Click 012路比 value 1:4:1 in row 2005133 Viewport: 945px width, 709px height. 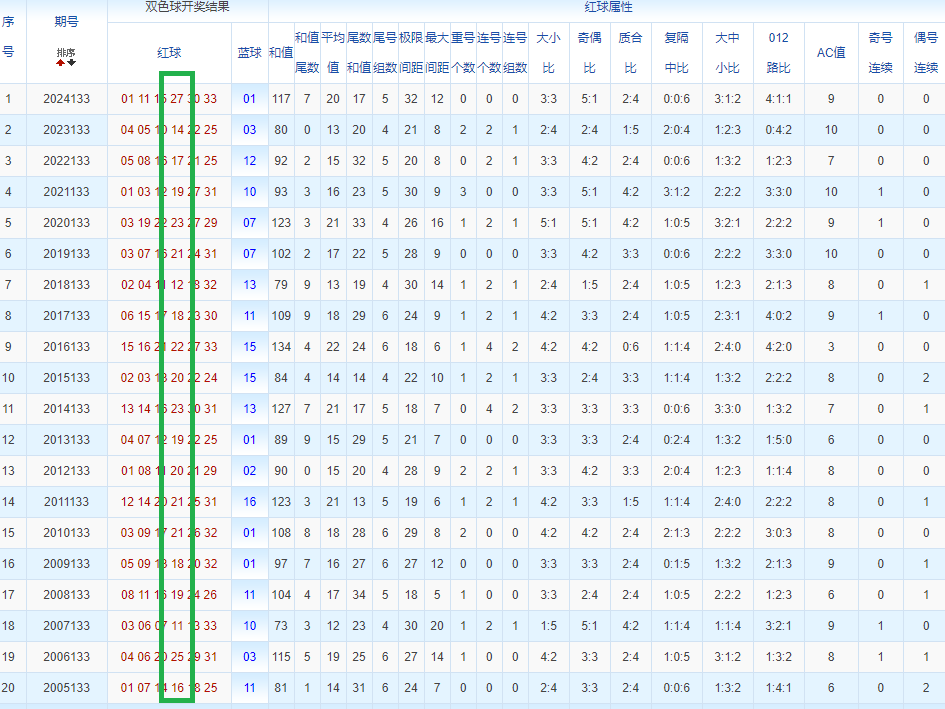tap(779, 688)
